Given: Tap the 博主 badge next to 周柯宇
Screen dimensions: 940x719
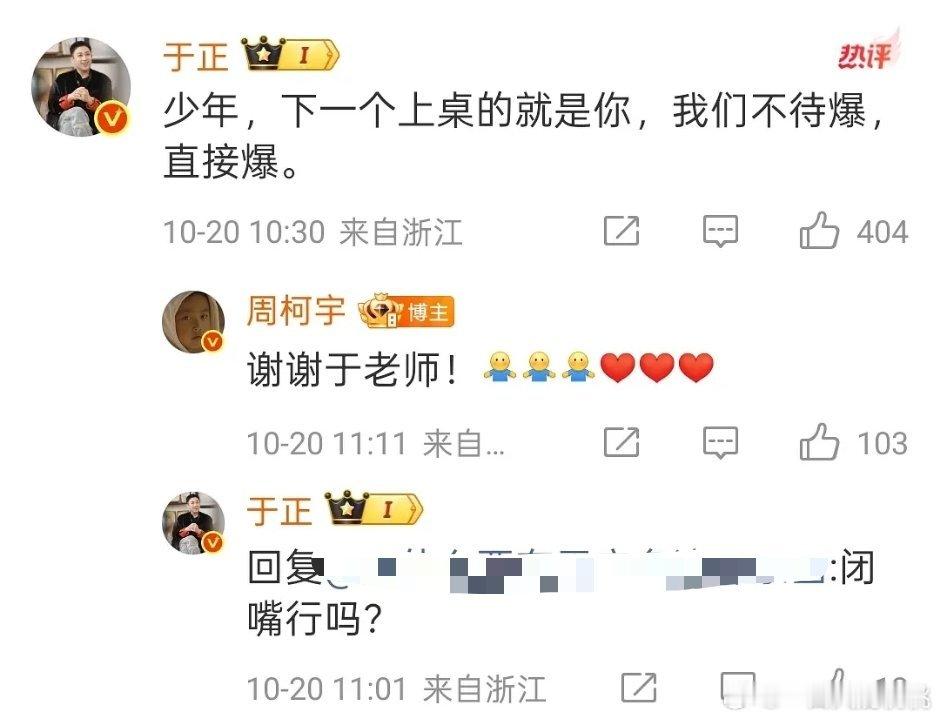Looking at the screenshot, I should pyautogui.click(x=406, y=311).
